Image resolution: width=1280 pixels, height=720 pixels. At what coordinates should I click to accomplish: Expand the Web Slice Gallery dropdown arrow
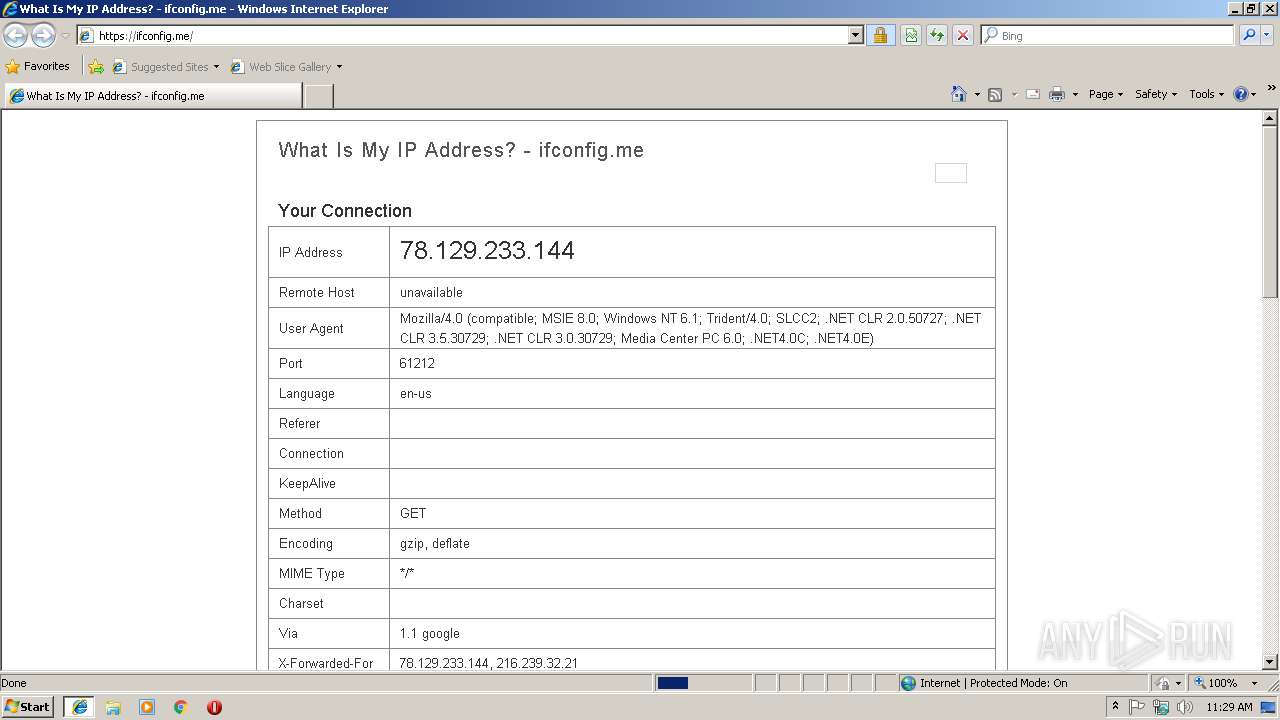(x=339, y=67)
